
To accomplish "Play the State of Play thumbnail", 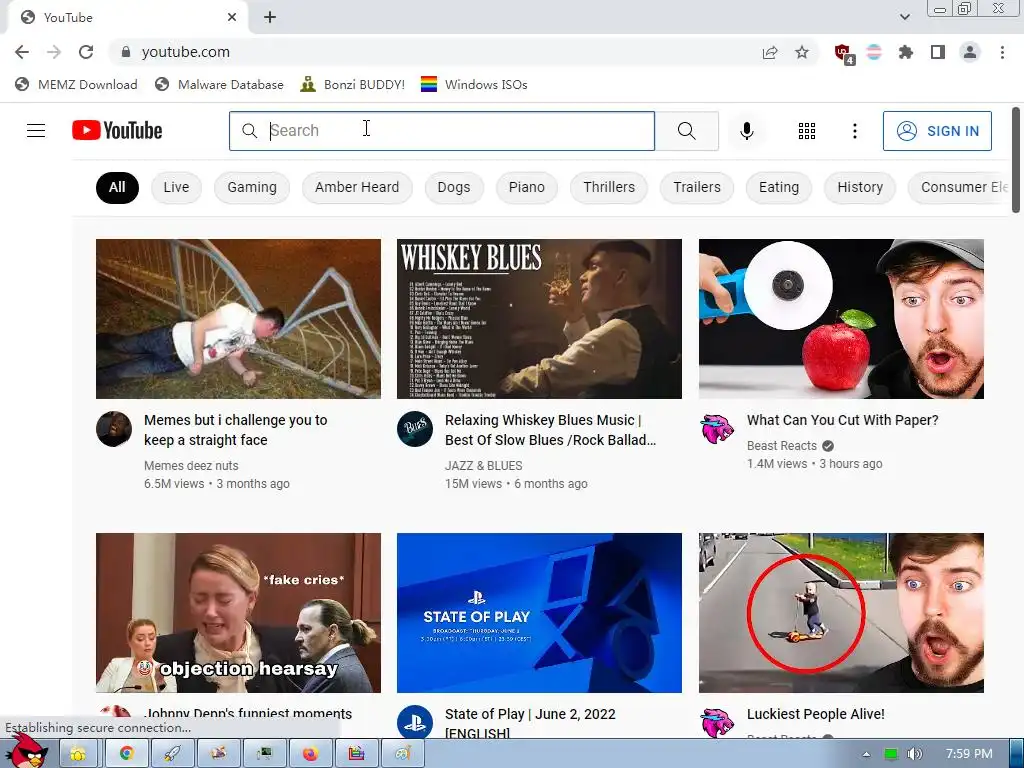I will (539, 613).
